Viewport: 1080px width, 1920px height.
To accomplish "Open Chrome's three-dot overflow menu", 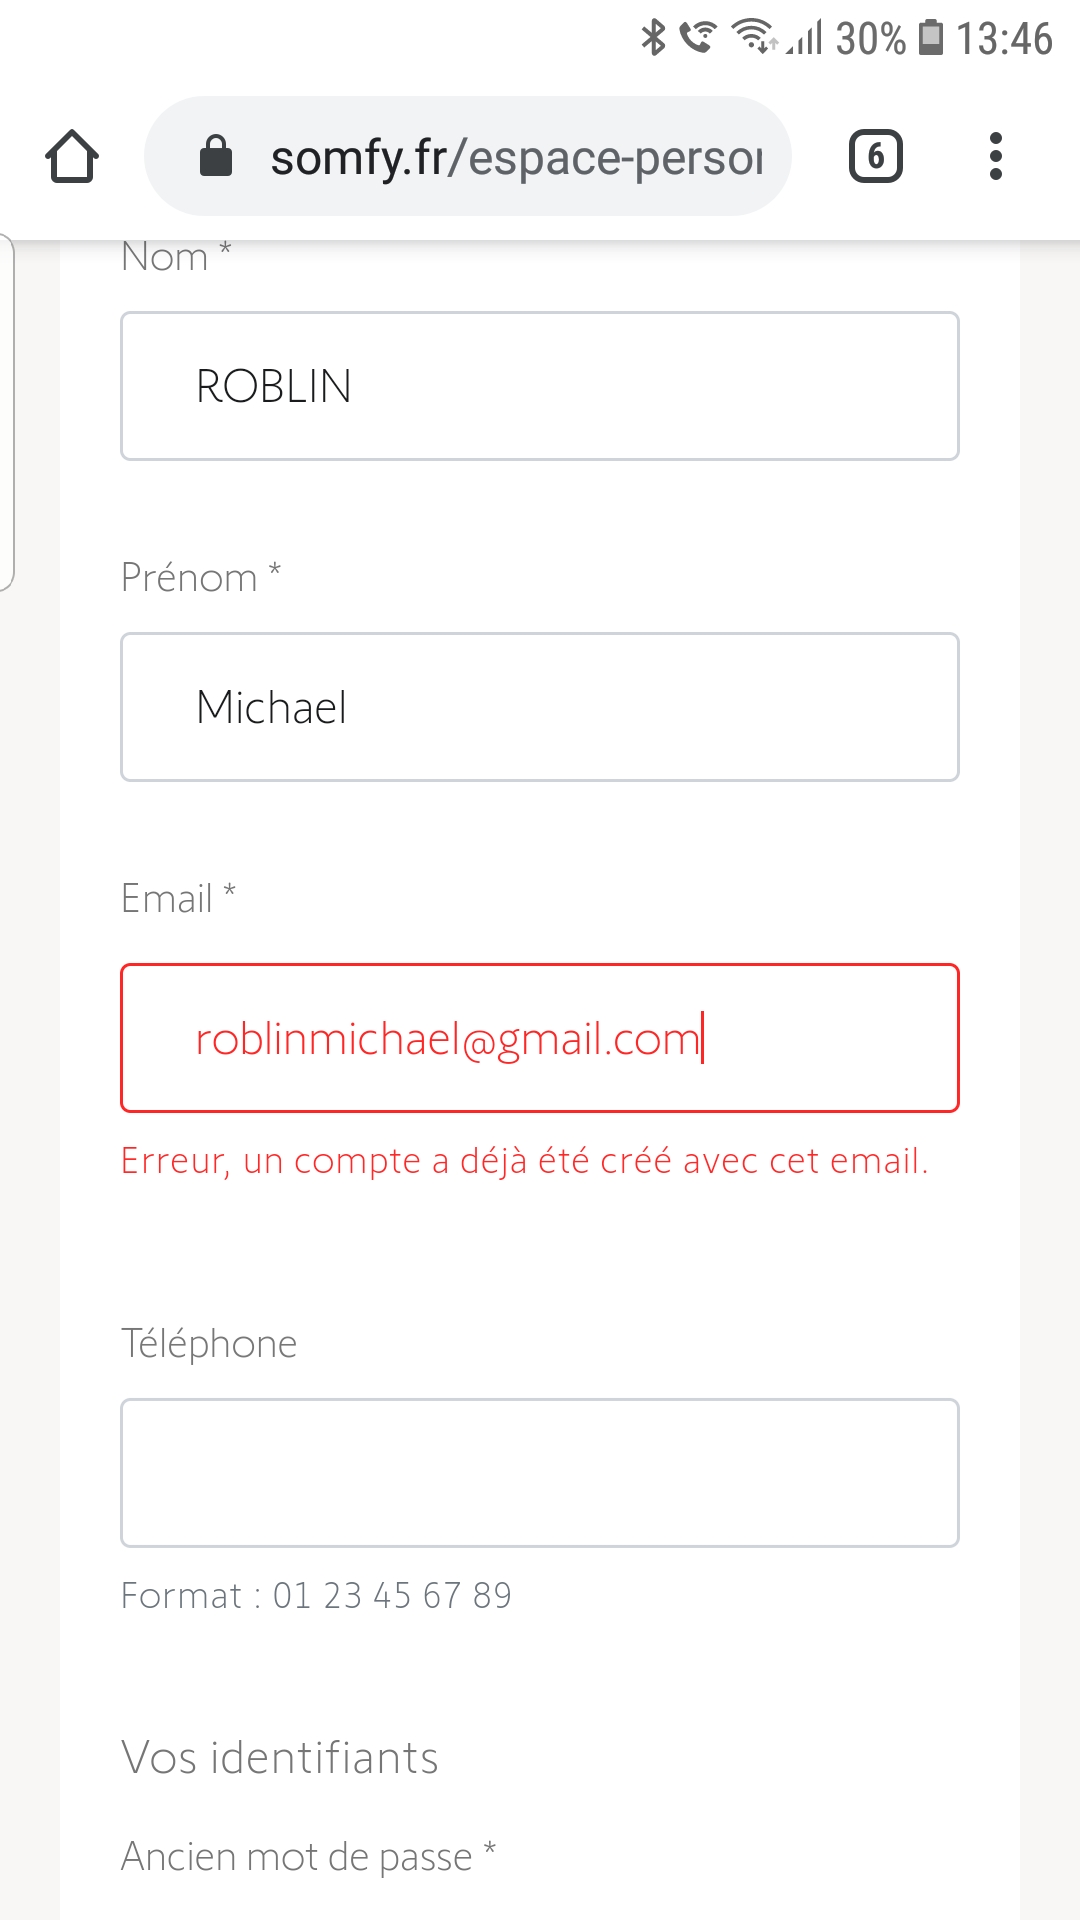I will click(x=995, y=157).
